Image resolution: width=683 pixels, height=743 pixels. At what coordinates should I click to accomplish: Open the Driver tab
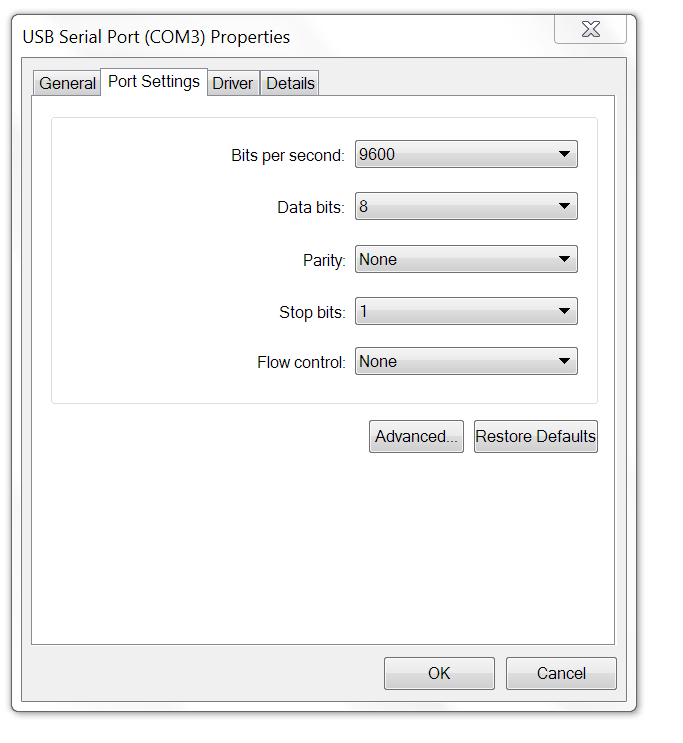click(233, 83)
